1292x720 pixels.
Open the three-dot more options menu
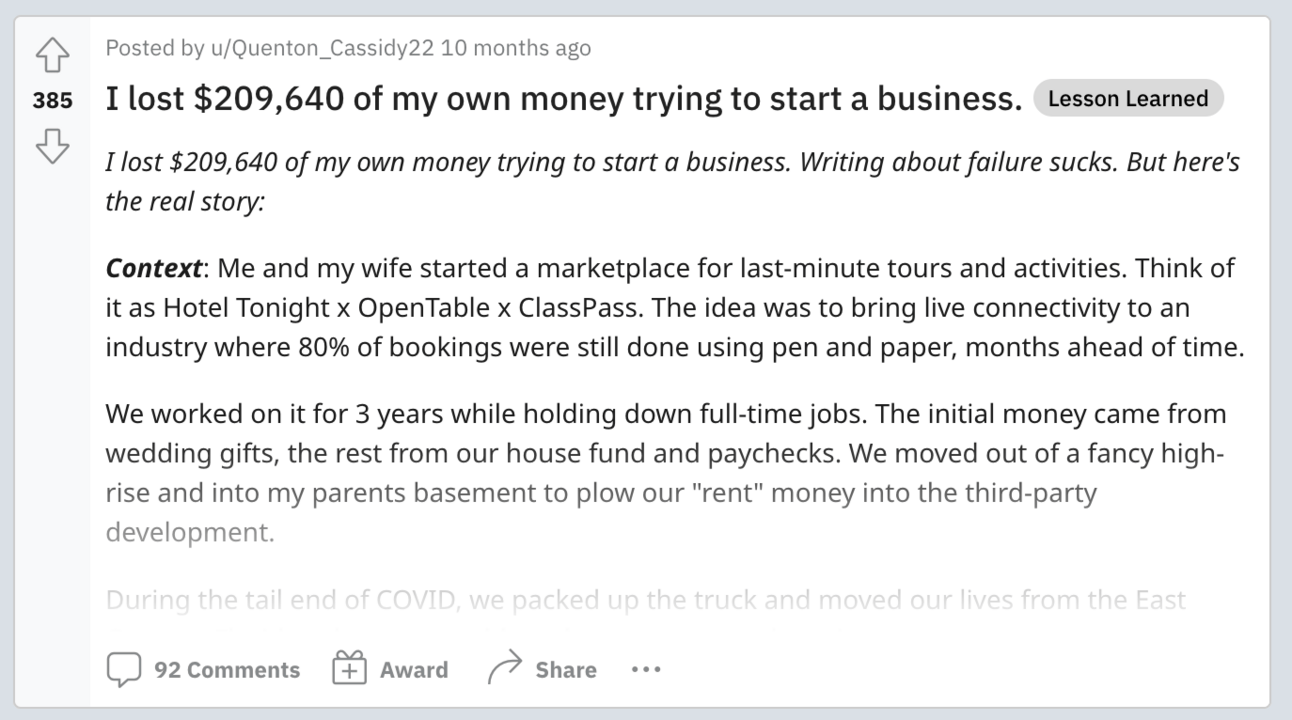click(x=646, y=670)
